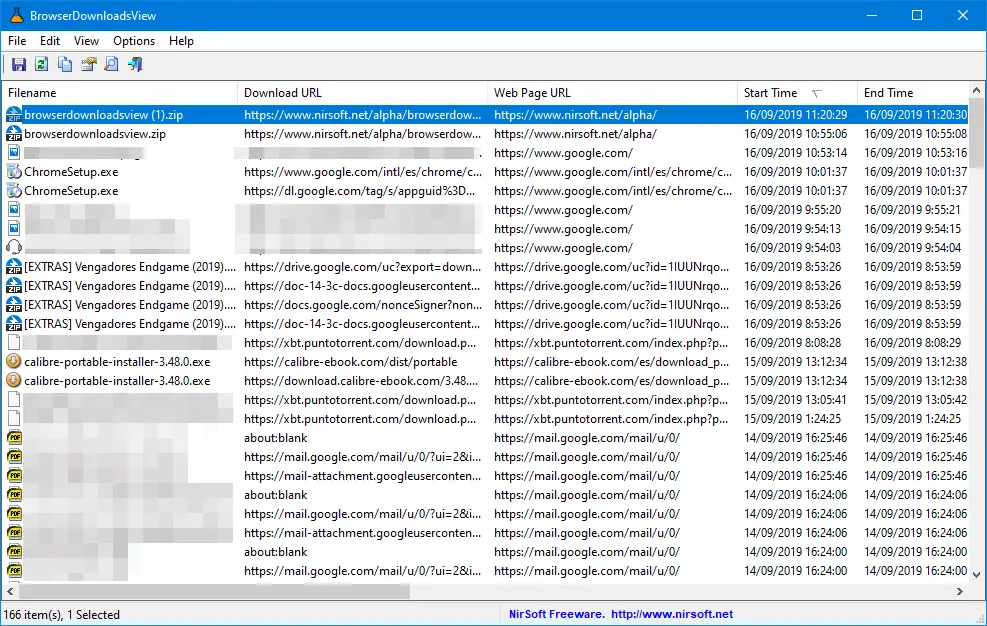Open the http://www.nirsoft.net link in status bar
Viewport: 987px width, 626px height.
click(x=672, y=614)
